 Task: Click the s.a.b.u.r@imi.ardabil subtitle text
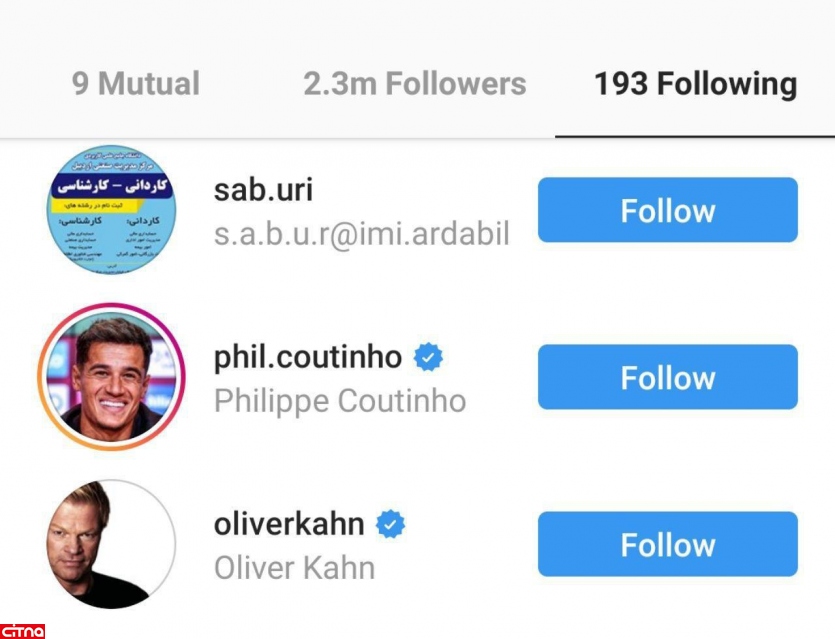click(x=361, y=234)
